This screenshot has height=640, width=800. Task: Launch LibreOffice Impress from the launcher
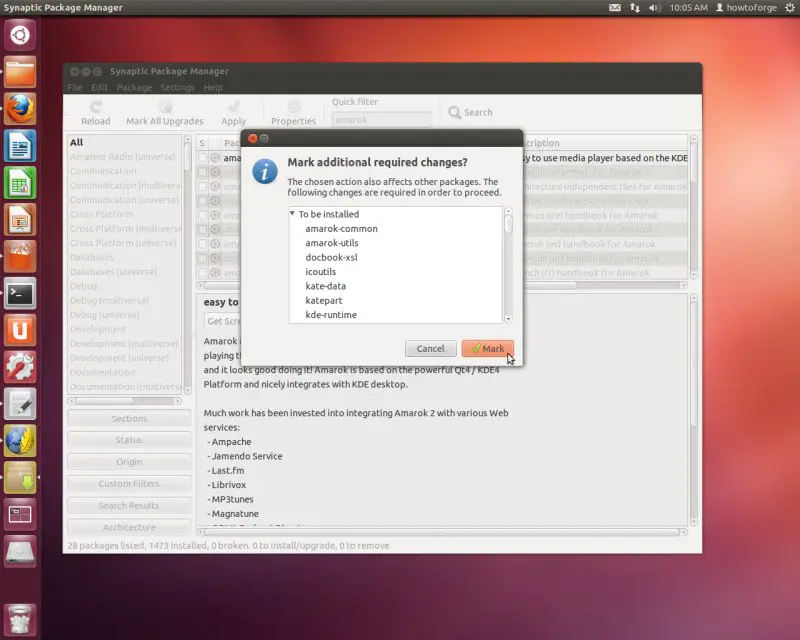click(20, 219)
